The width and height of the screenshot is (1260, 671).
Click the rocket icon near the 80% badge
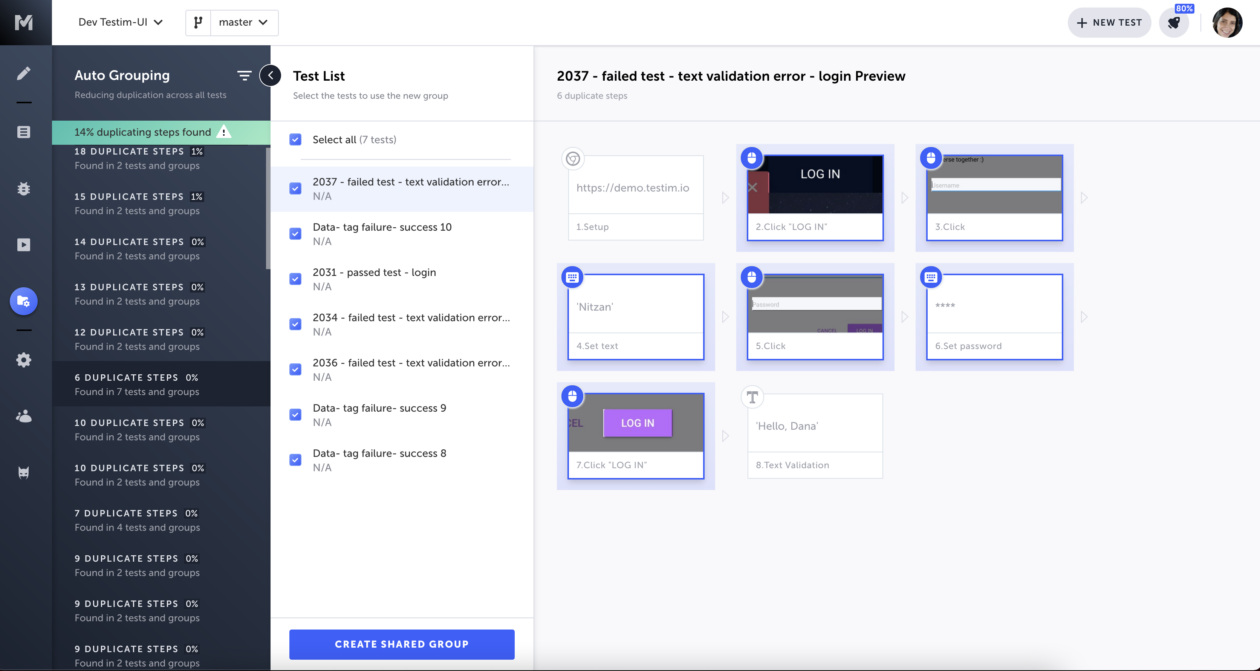1173,22
